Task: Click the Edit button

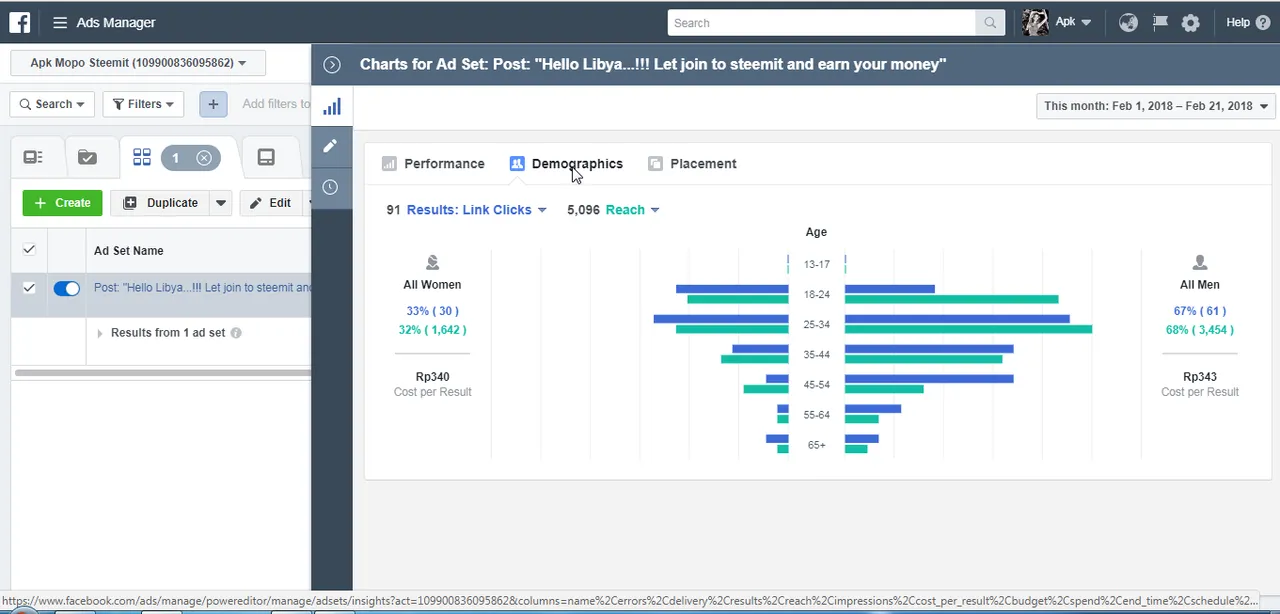Action: tap(270, 203)
